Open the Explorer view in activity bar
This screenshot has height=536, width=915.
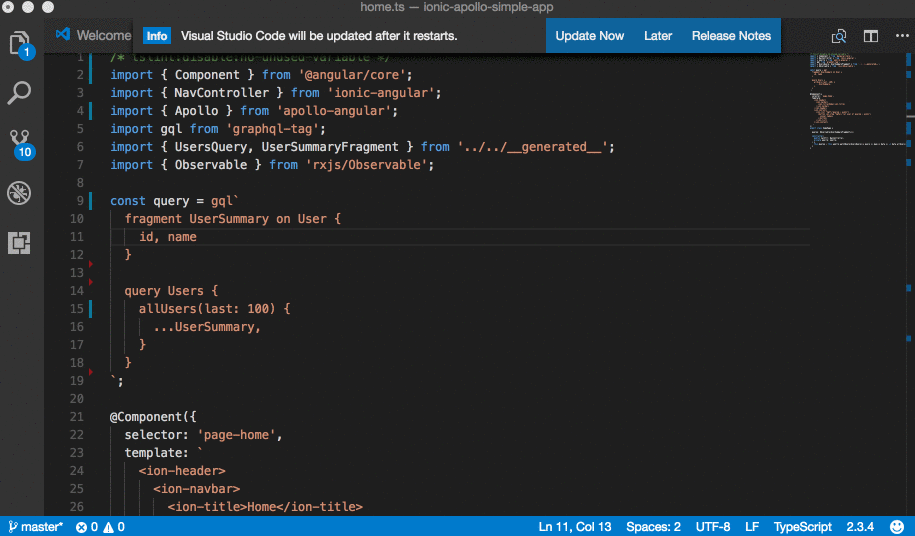tap(20, 44)
